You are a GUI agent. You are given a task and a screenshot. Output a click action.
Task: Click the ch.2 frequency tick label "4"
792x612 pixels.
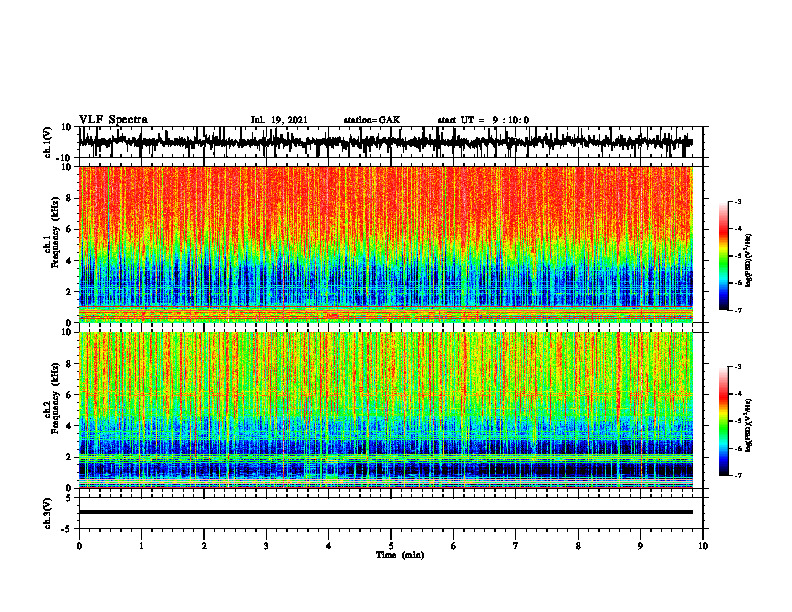pos(69,426)
